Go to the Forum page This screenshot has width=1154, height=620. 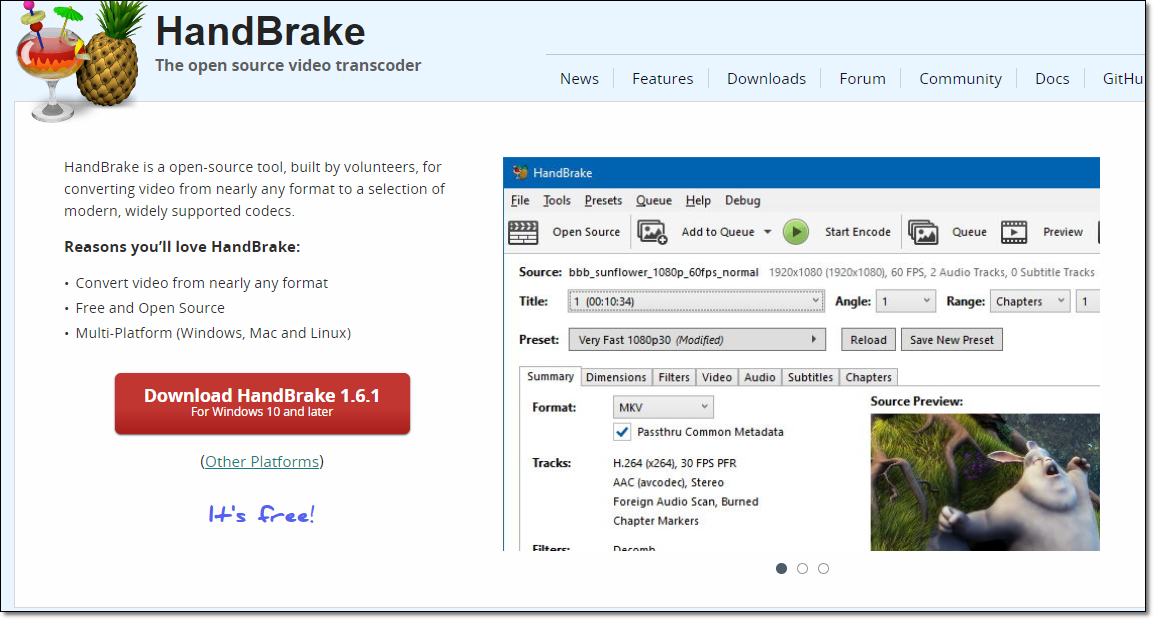click(863, 79)
